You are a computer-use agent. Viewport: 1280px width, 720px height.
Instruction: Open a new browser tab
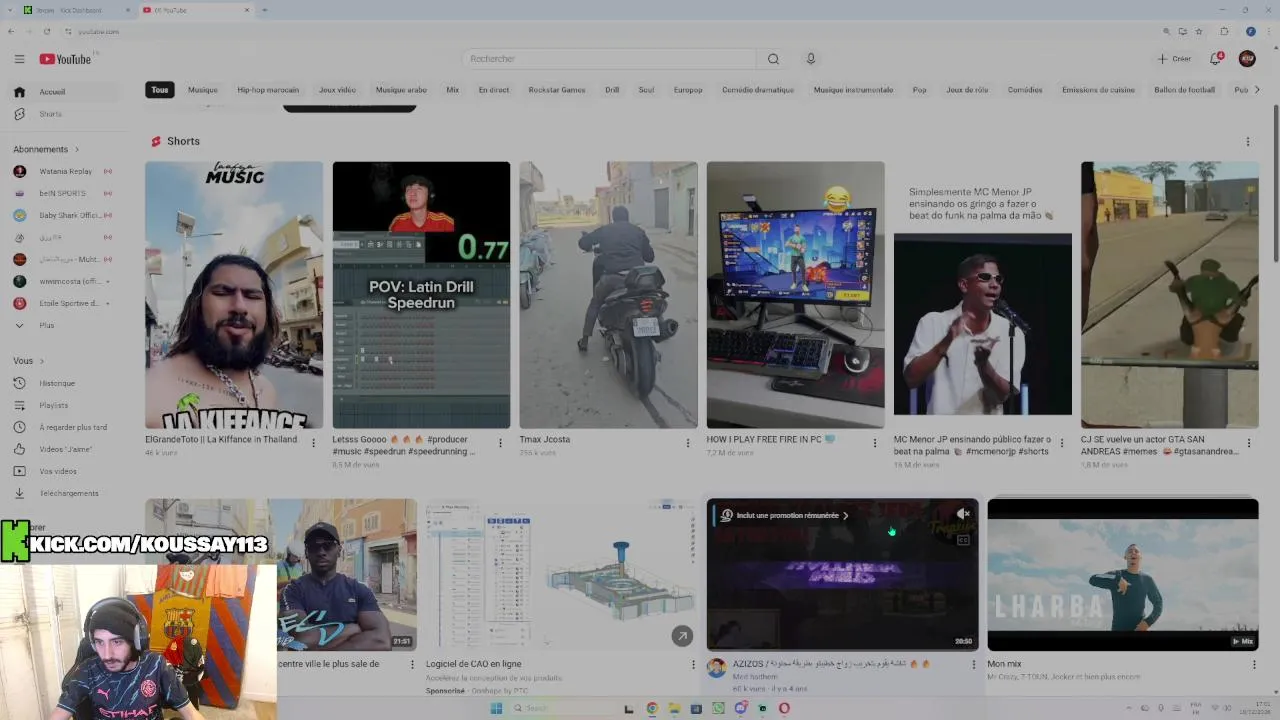(264, 10)
